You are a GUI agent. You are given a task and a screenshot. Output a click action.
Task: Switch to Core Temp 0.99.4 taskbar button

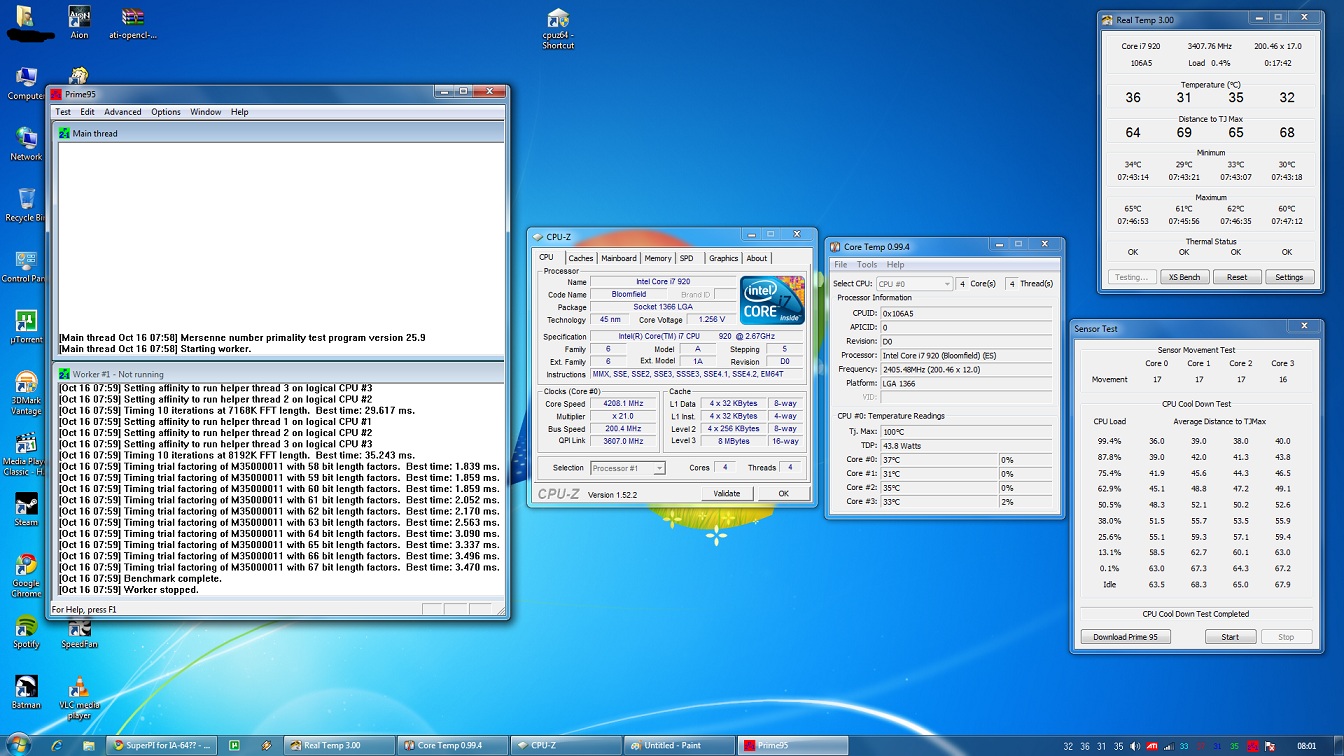click(x=452, y=745)
